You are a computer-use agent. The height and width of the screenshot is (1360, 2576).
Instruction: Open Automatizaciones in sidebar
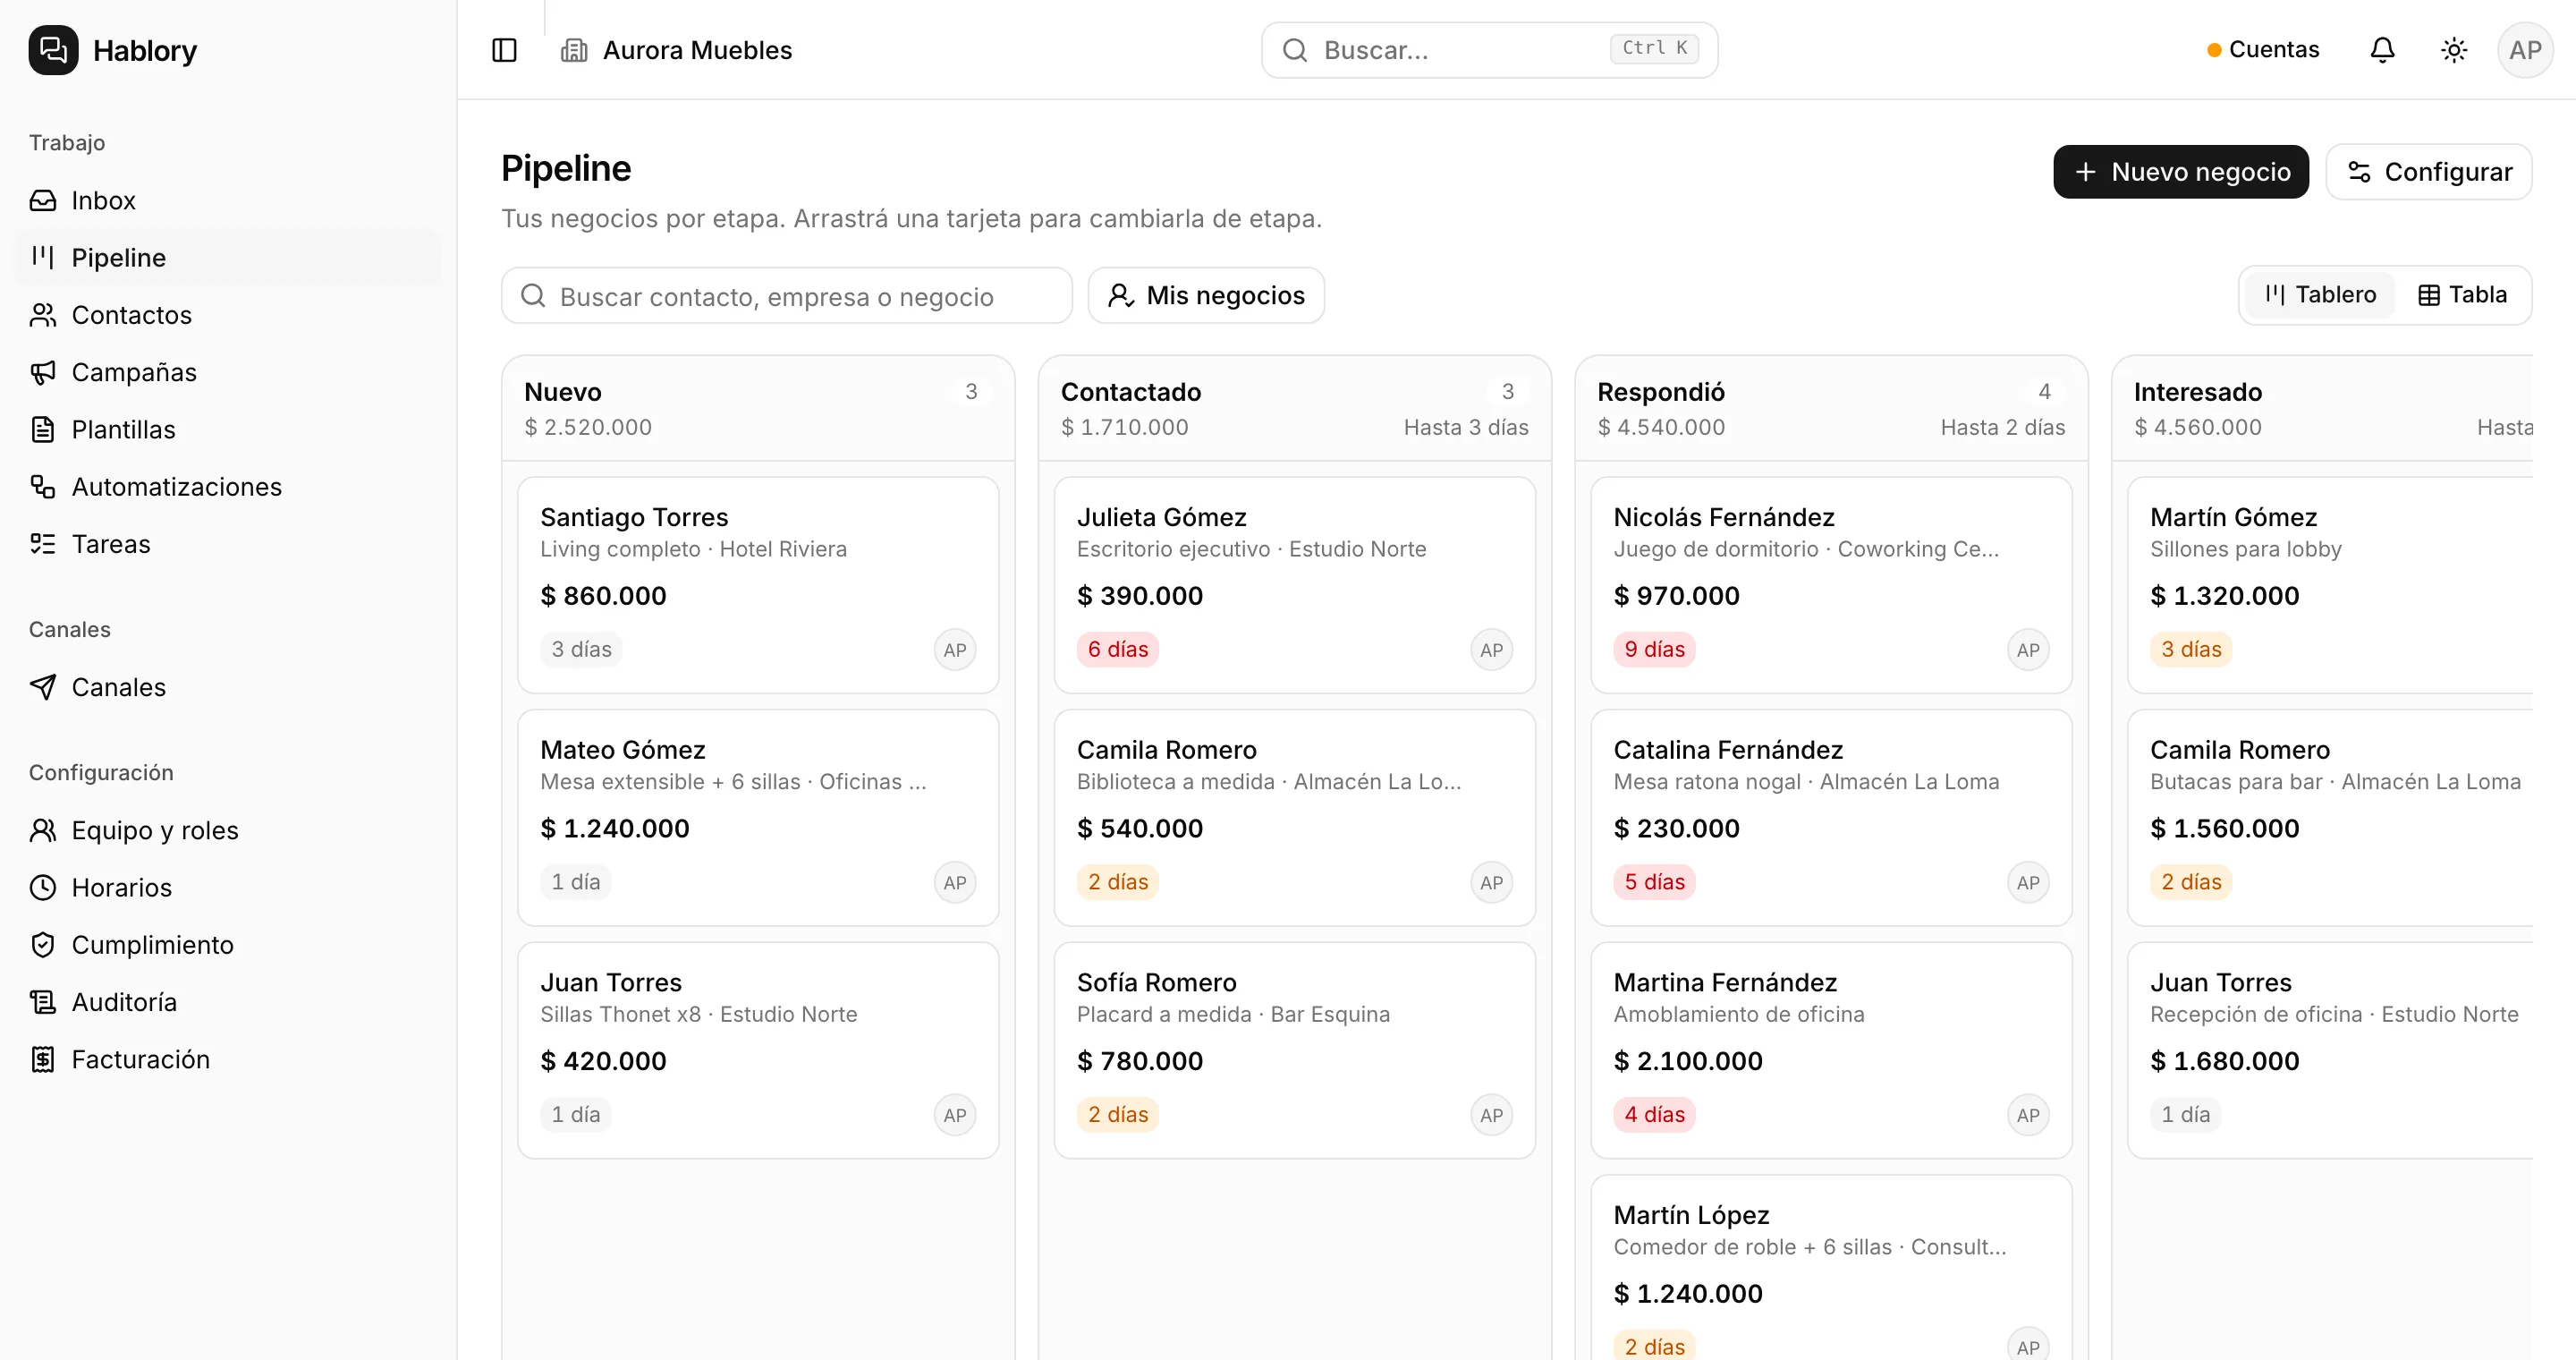pyautogui.click(x=228, y=487)
